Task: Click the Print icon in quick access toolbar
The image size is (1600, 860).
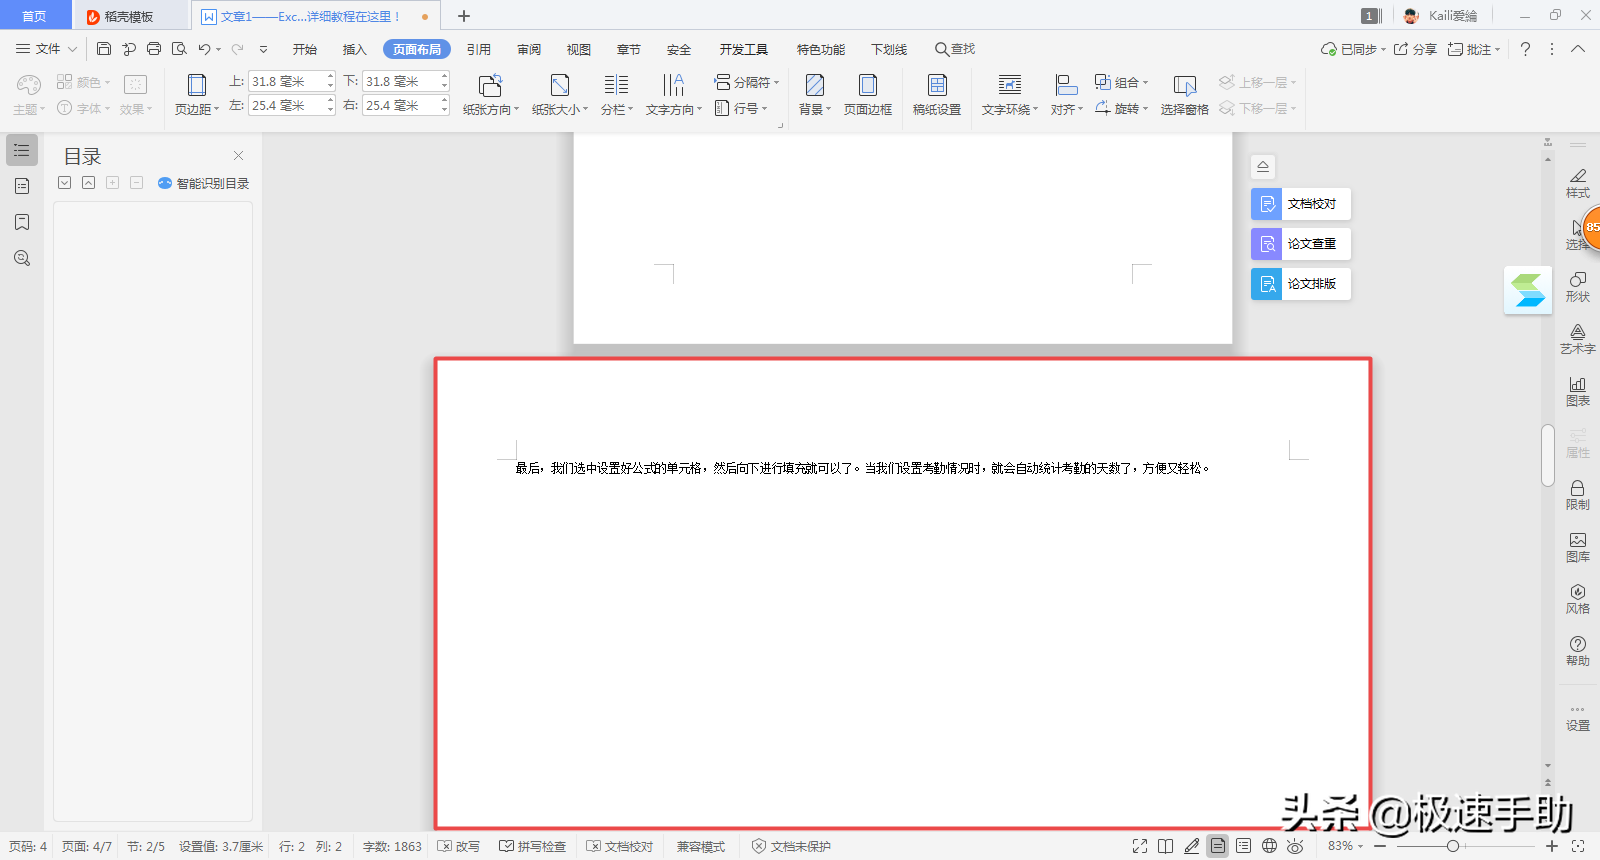Action: point(154,49)
